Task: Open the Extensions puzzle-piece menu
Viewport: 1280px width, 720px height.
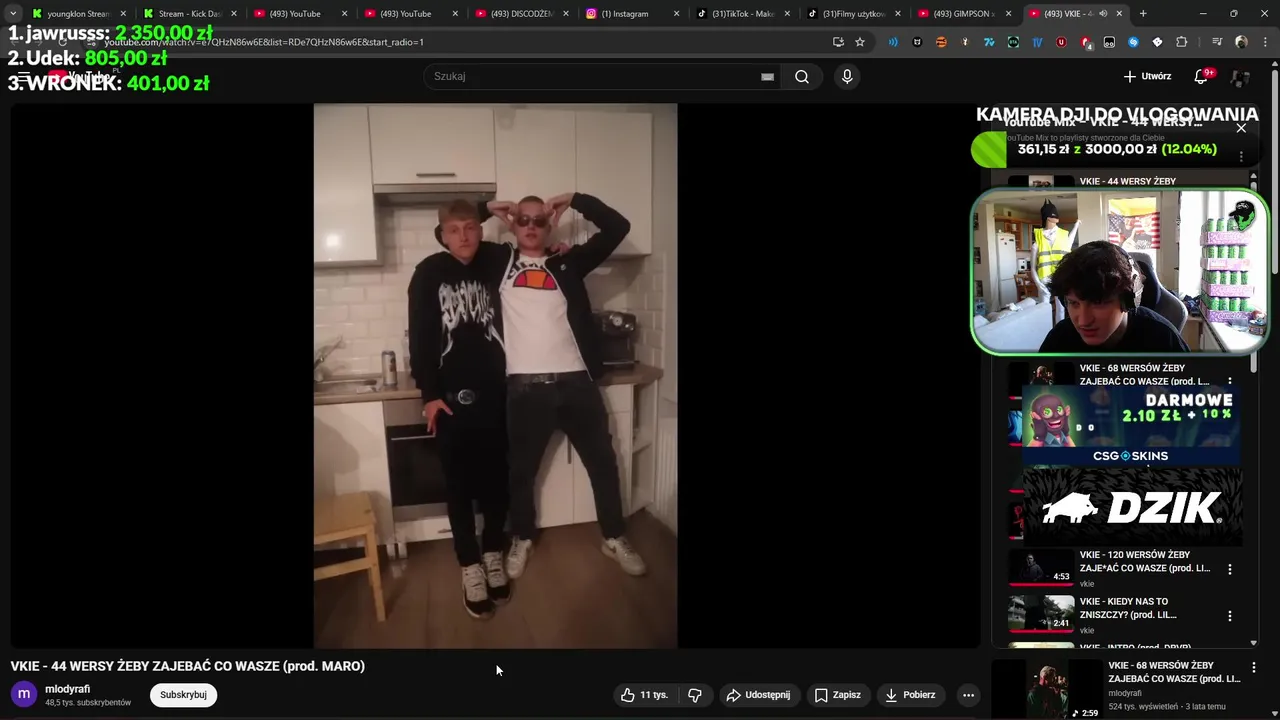Action: 1182,42
